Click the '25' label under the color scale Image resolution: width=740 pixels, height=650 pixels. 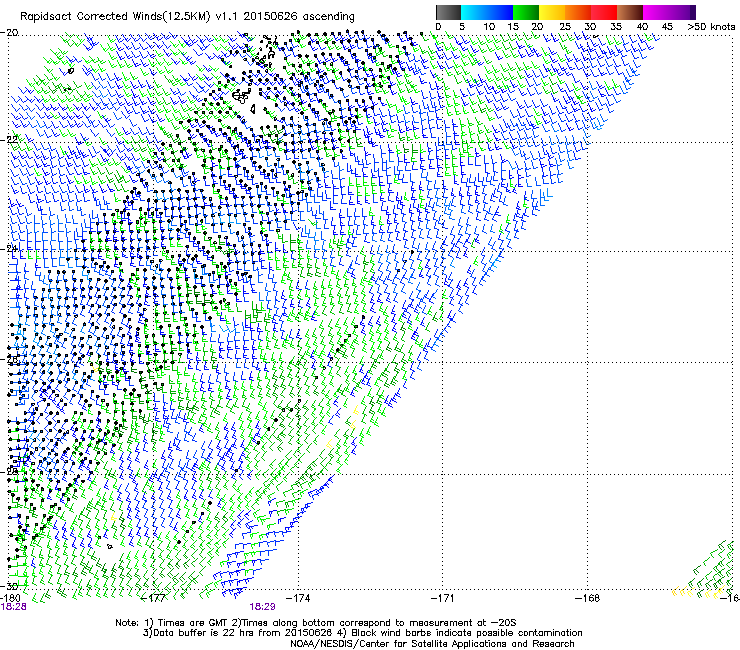(x=565, y=27)
